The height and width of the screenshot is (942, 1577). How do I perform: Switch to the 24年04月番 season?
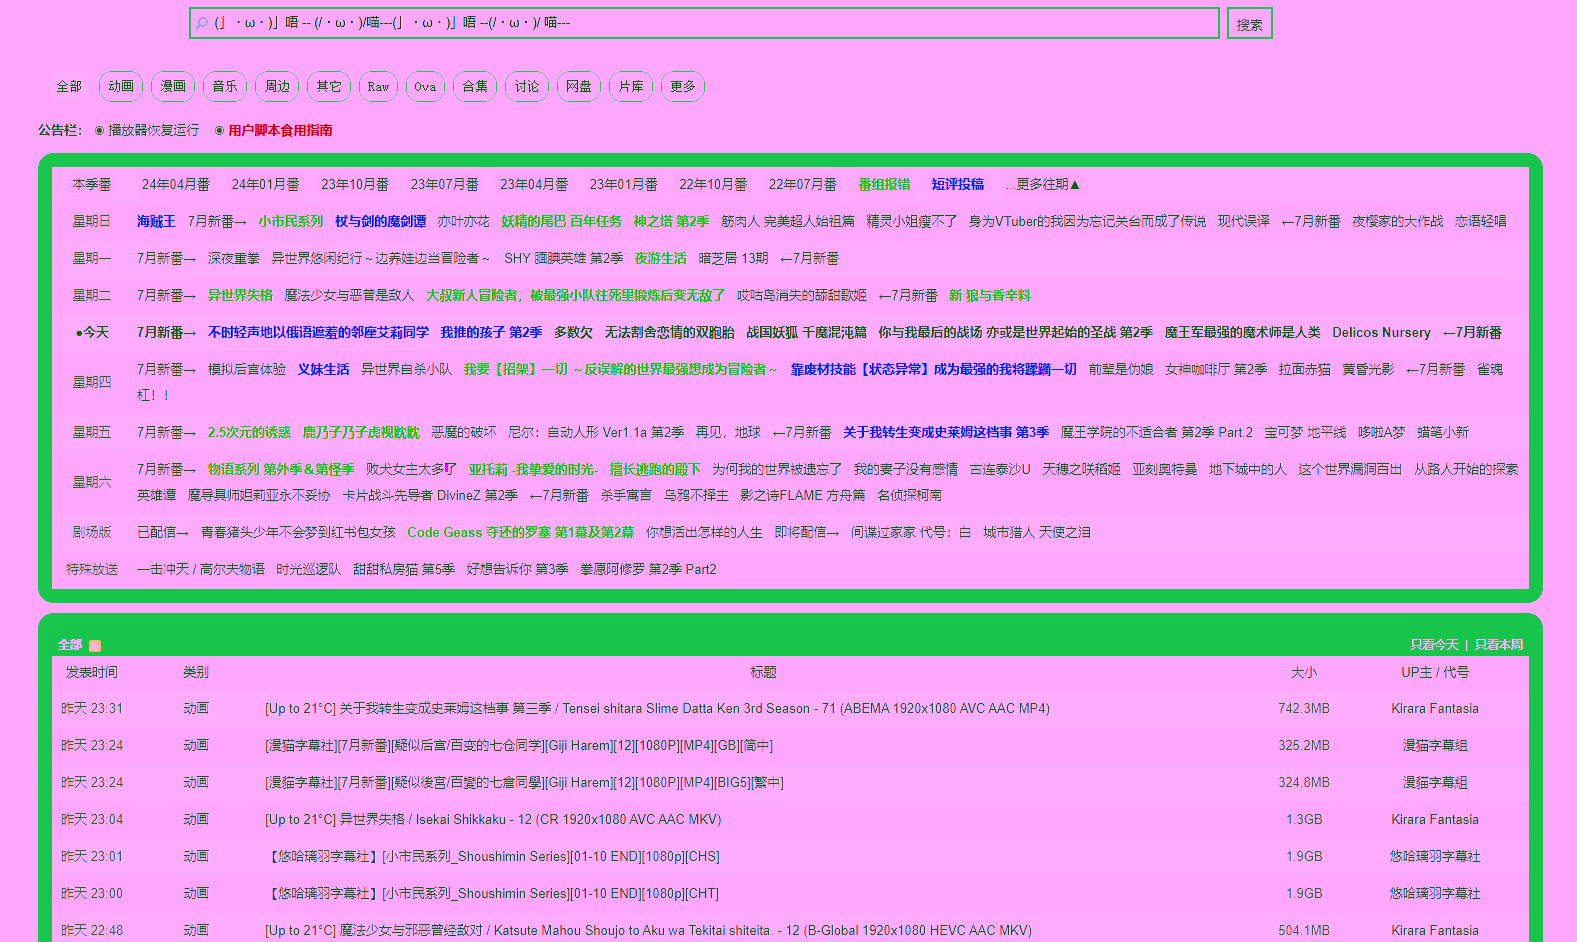click(x=176, y=185)
